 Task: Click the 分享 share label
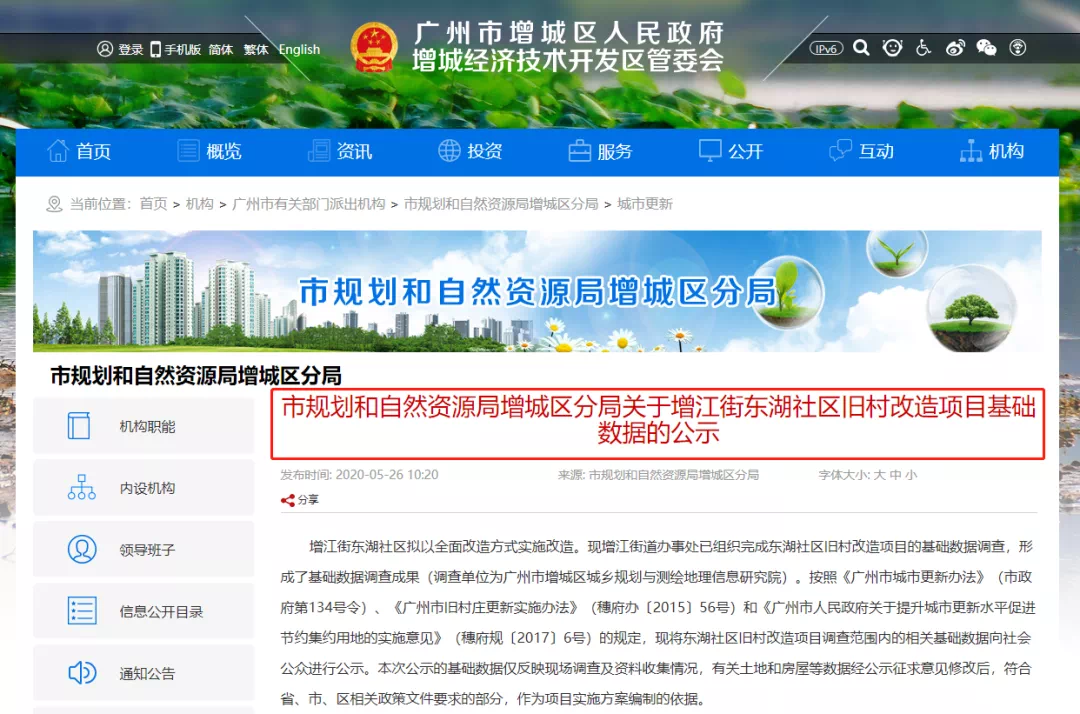click(308, 500)
